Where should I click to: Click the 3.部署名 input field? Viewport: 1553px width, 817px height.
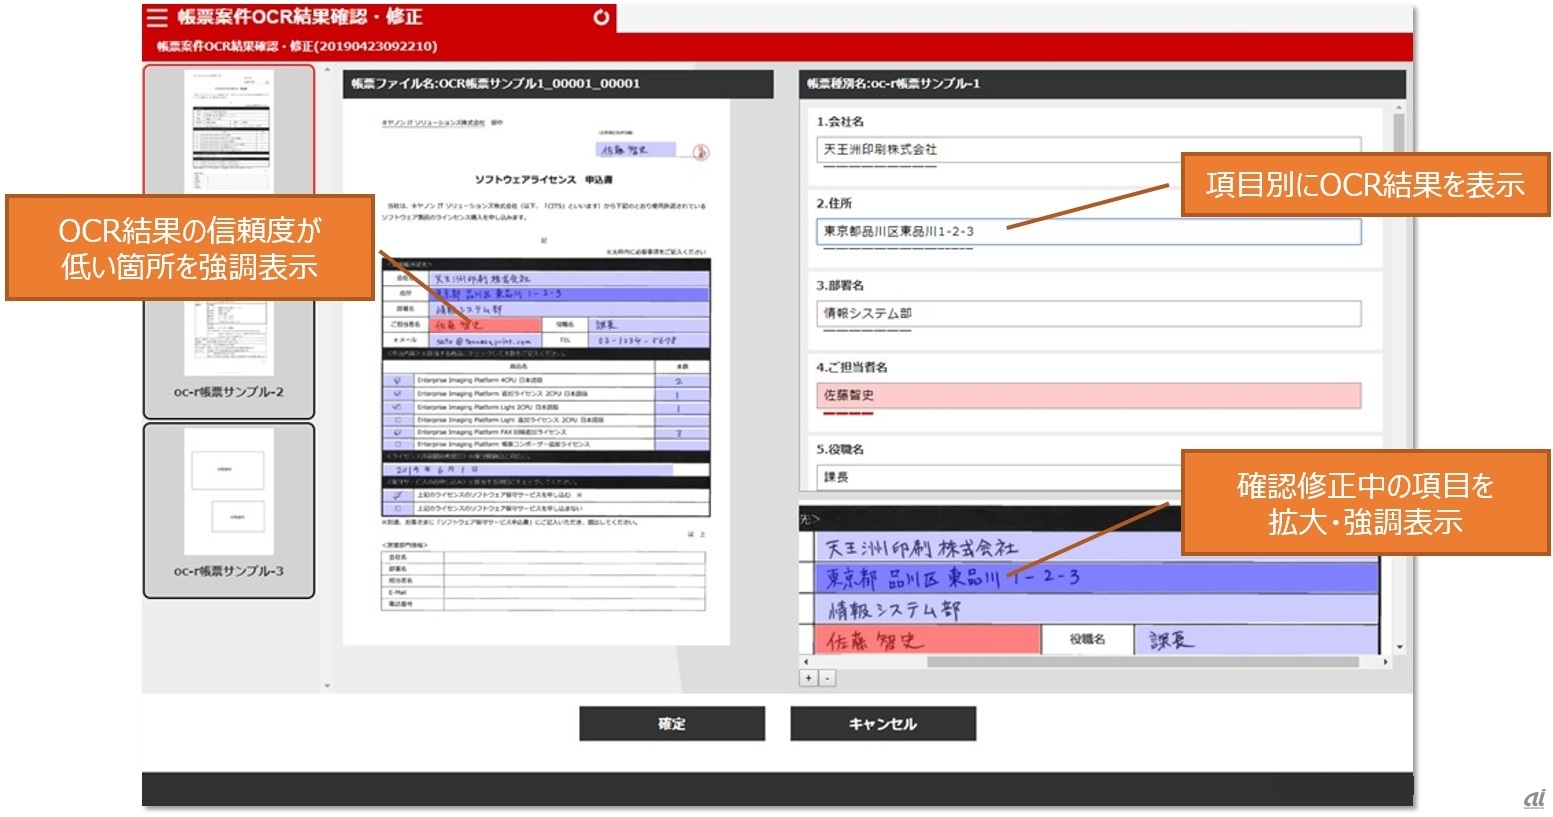coord(1089,314)
